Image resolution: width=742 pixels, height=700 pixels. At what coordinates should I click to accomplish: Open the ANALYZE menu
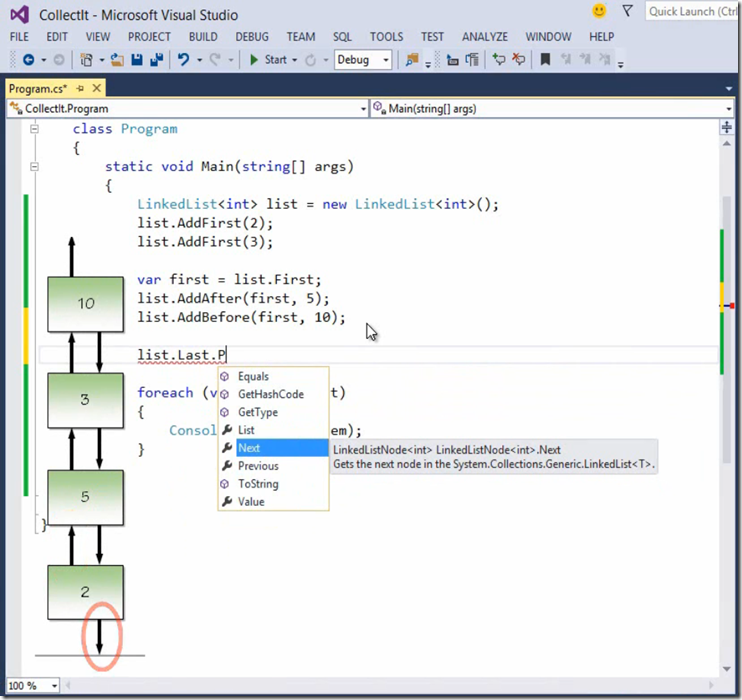485,37
